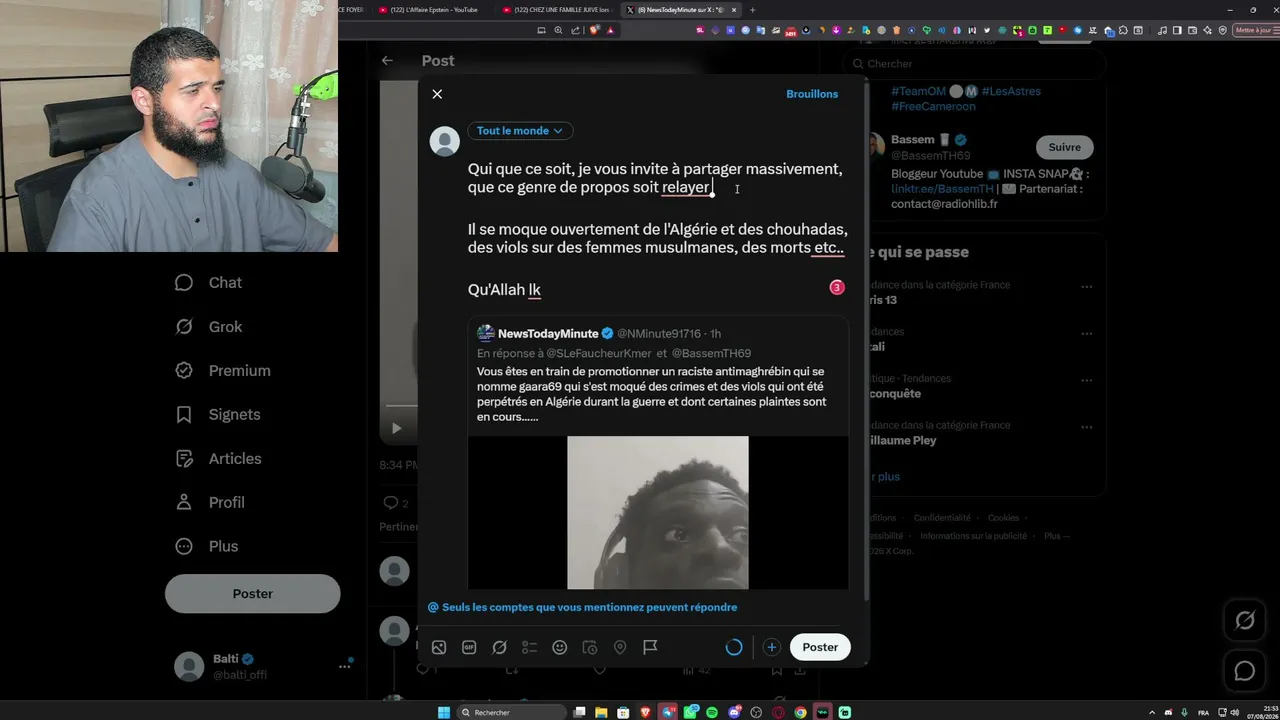Viewport: 1280px width, 720px height.
Task: Open Signets bookmarks in the sidebar
Action: 218,415
